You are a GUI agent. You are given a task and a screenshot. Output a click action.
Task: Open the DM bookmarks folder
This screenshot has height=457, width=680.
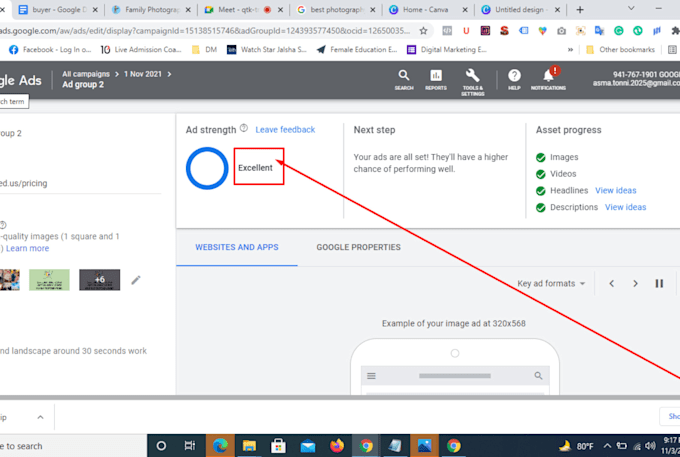click(205, 50)
